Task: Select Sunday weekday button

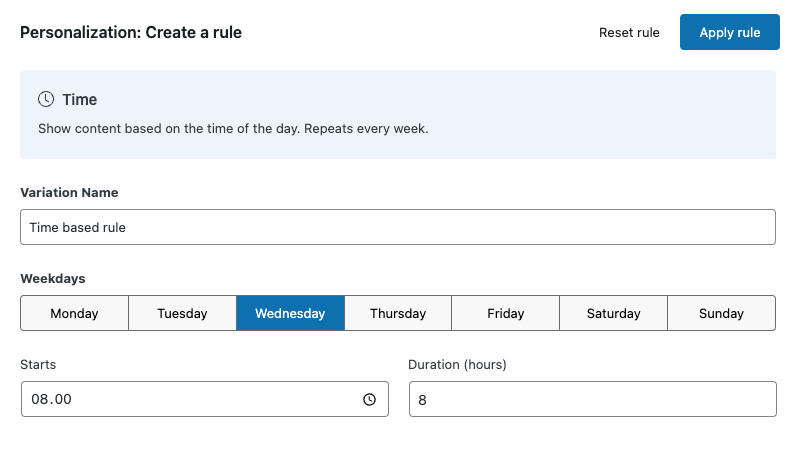Action: point(721,313)
